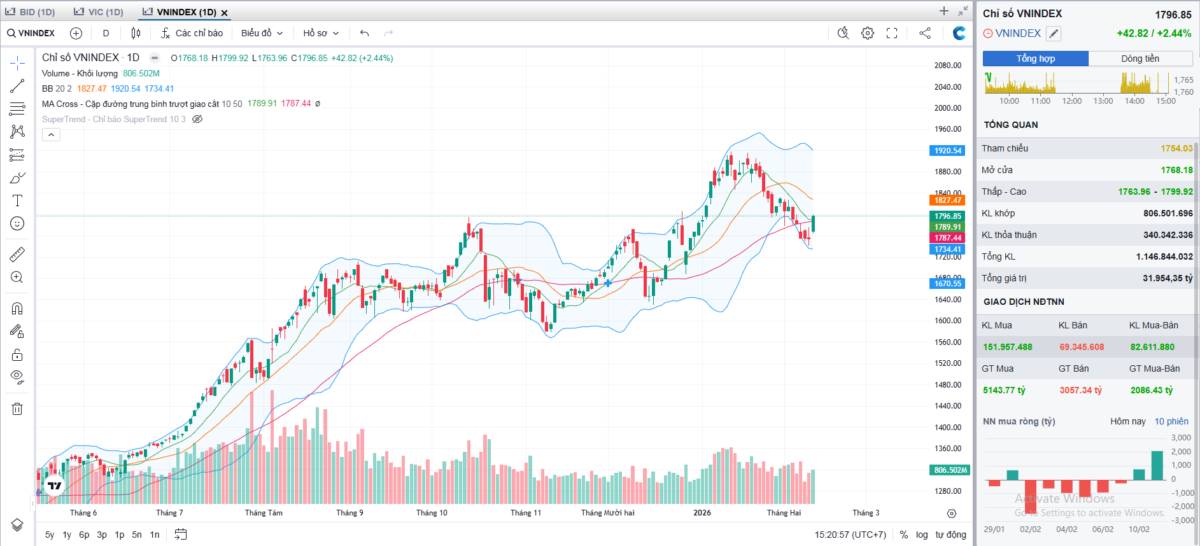Toggle hide all drawings eye icon
The width and height of the screenshot is (1200, 546).
[17, 377]
